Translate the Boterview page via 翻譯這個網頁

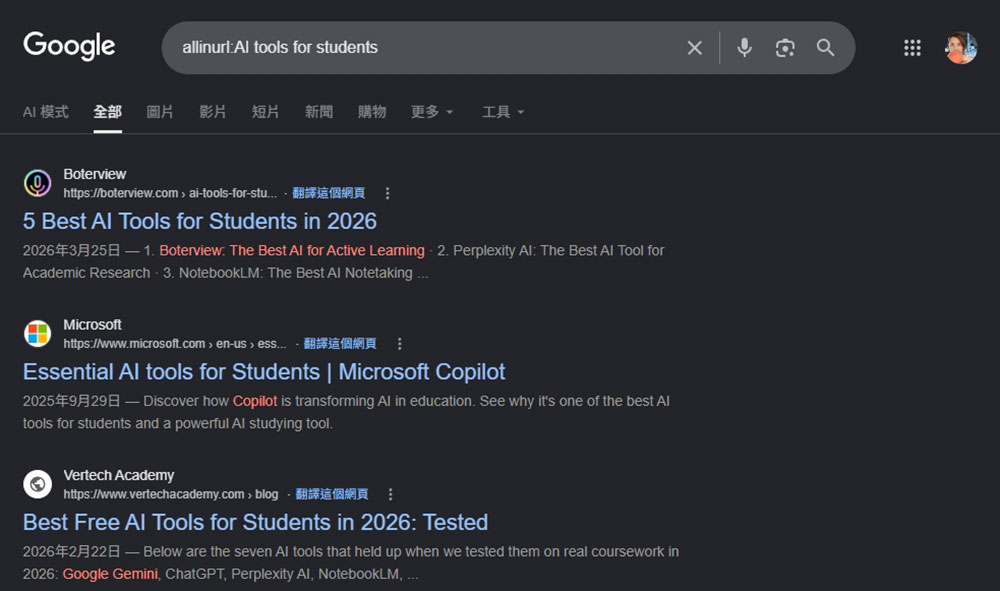pyautogui.click(x=328, y=193)
